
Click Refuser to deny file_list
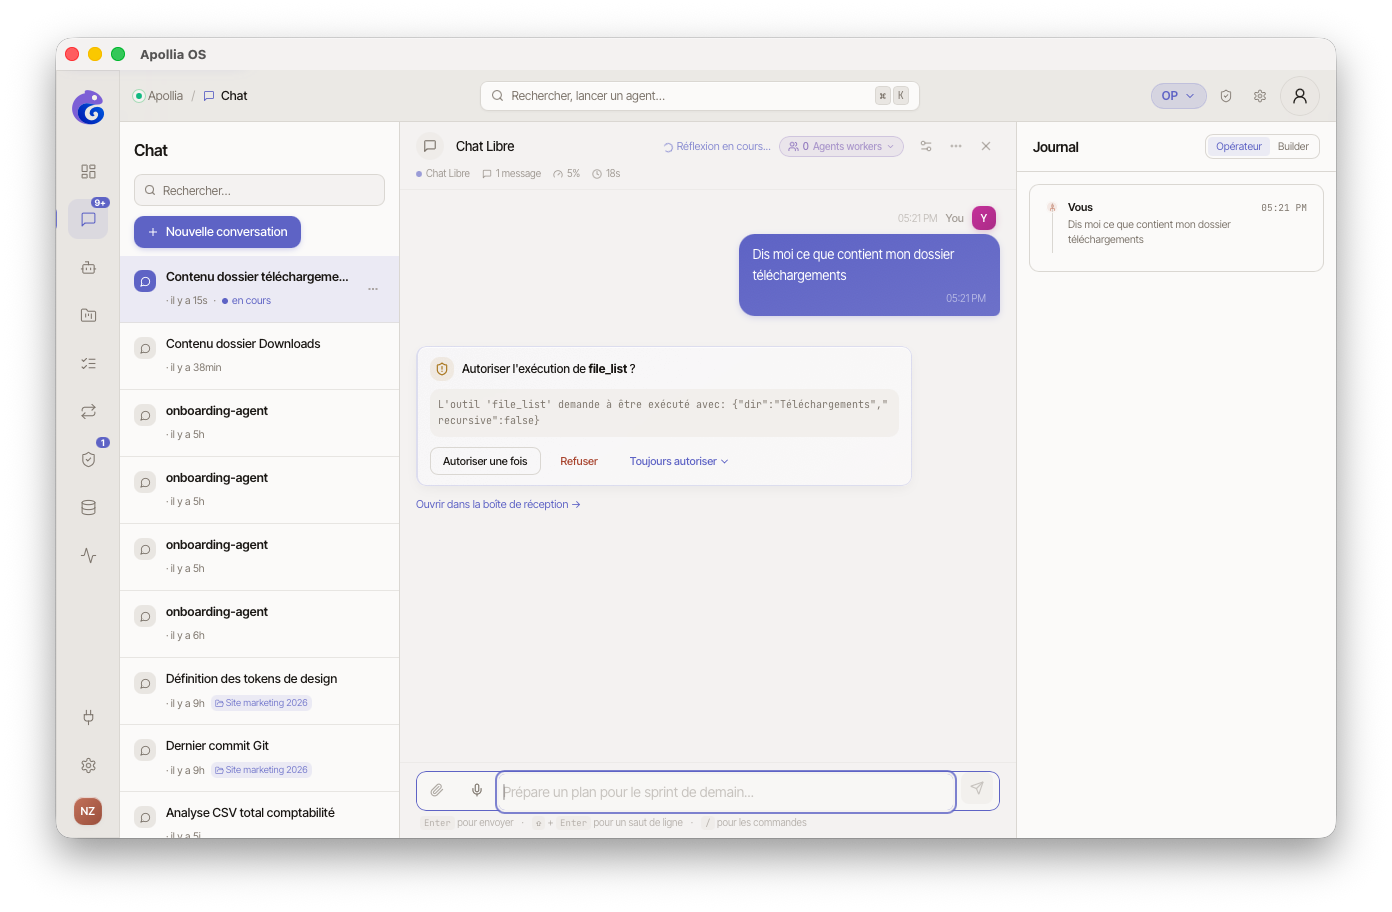[579, 461]
